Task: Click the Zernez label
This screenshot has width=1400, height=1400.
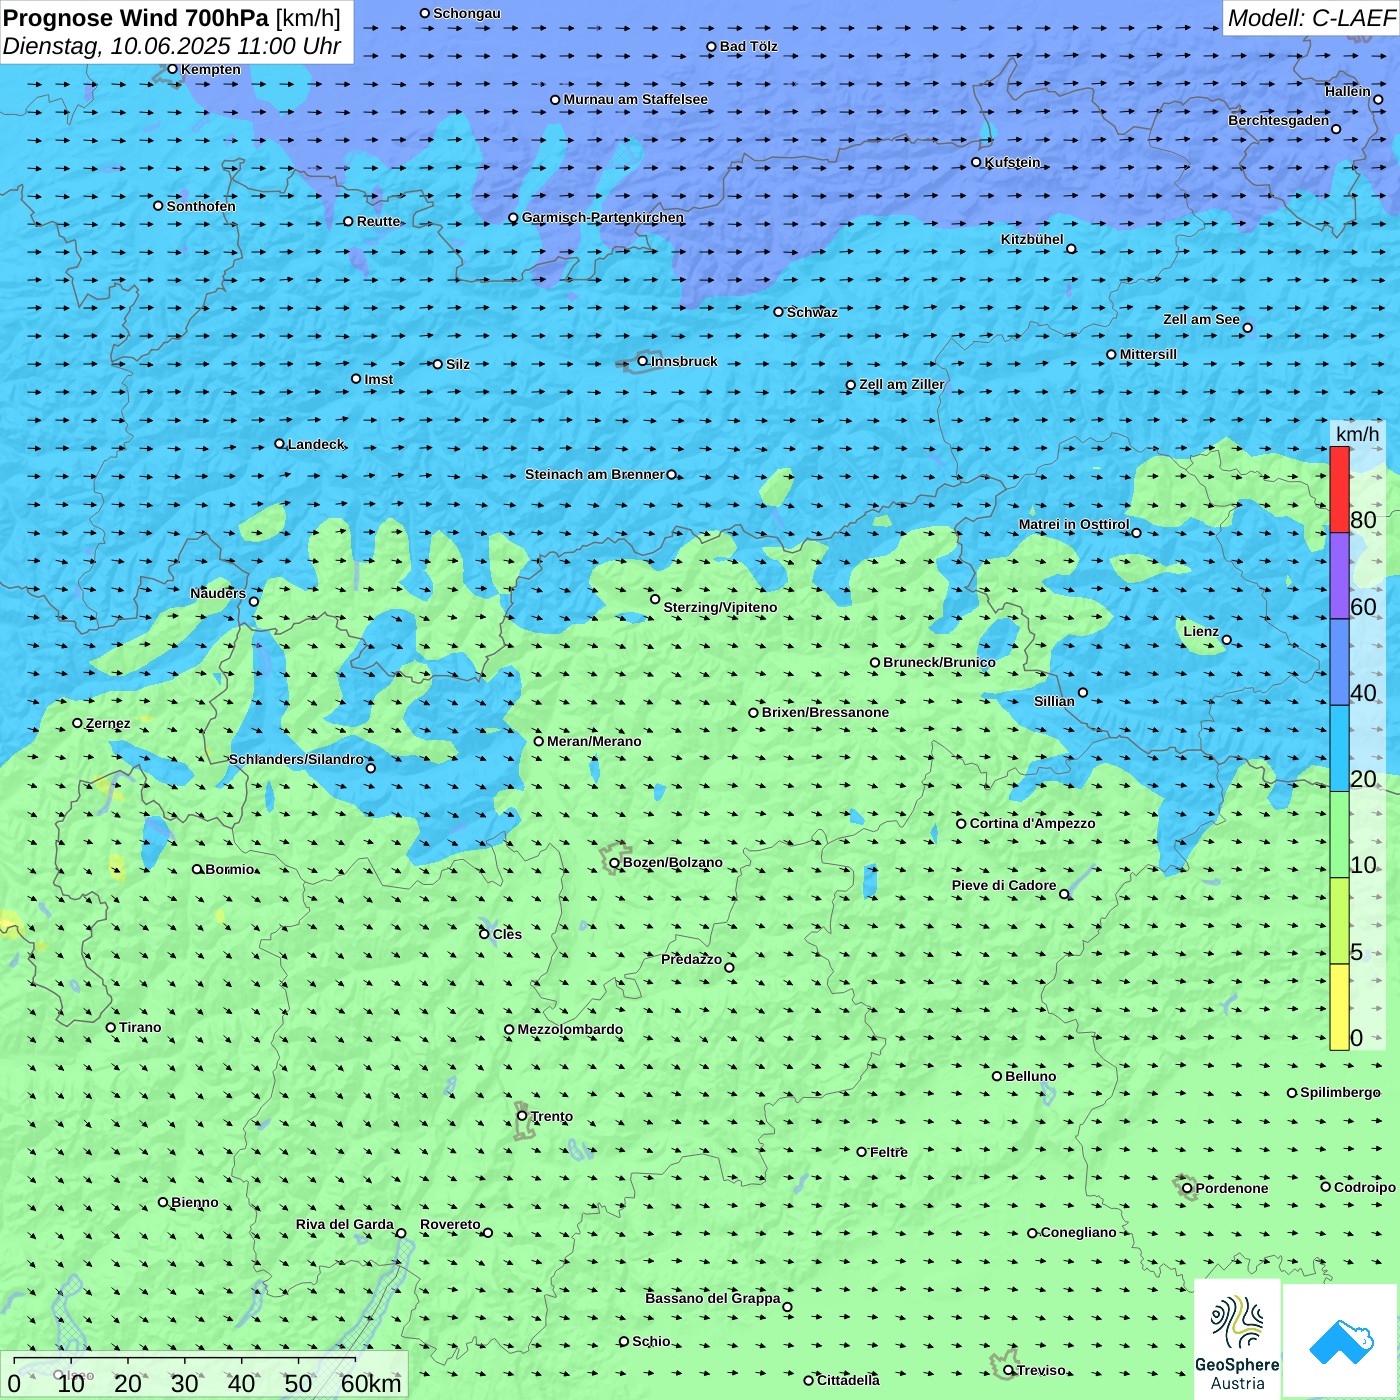Action: 108,723
